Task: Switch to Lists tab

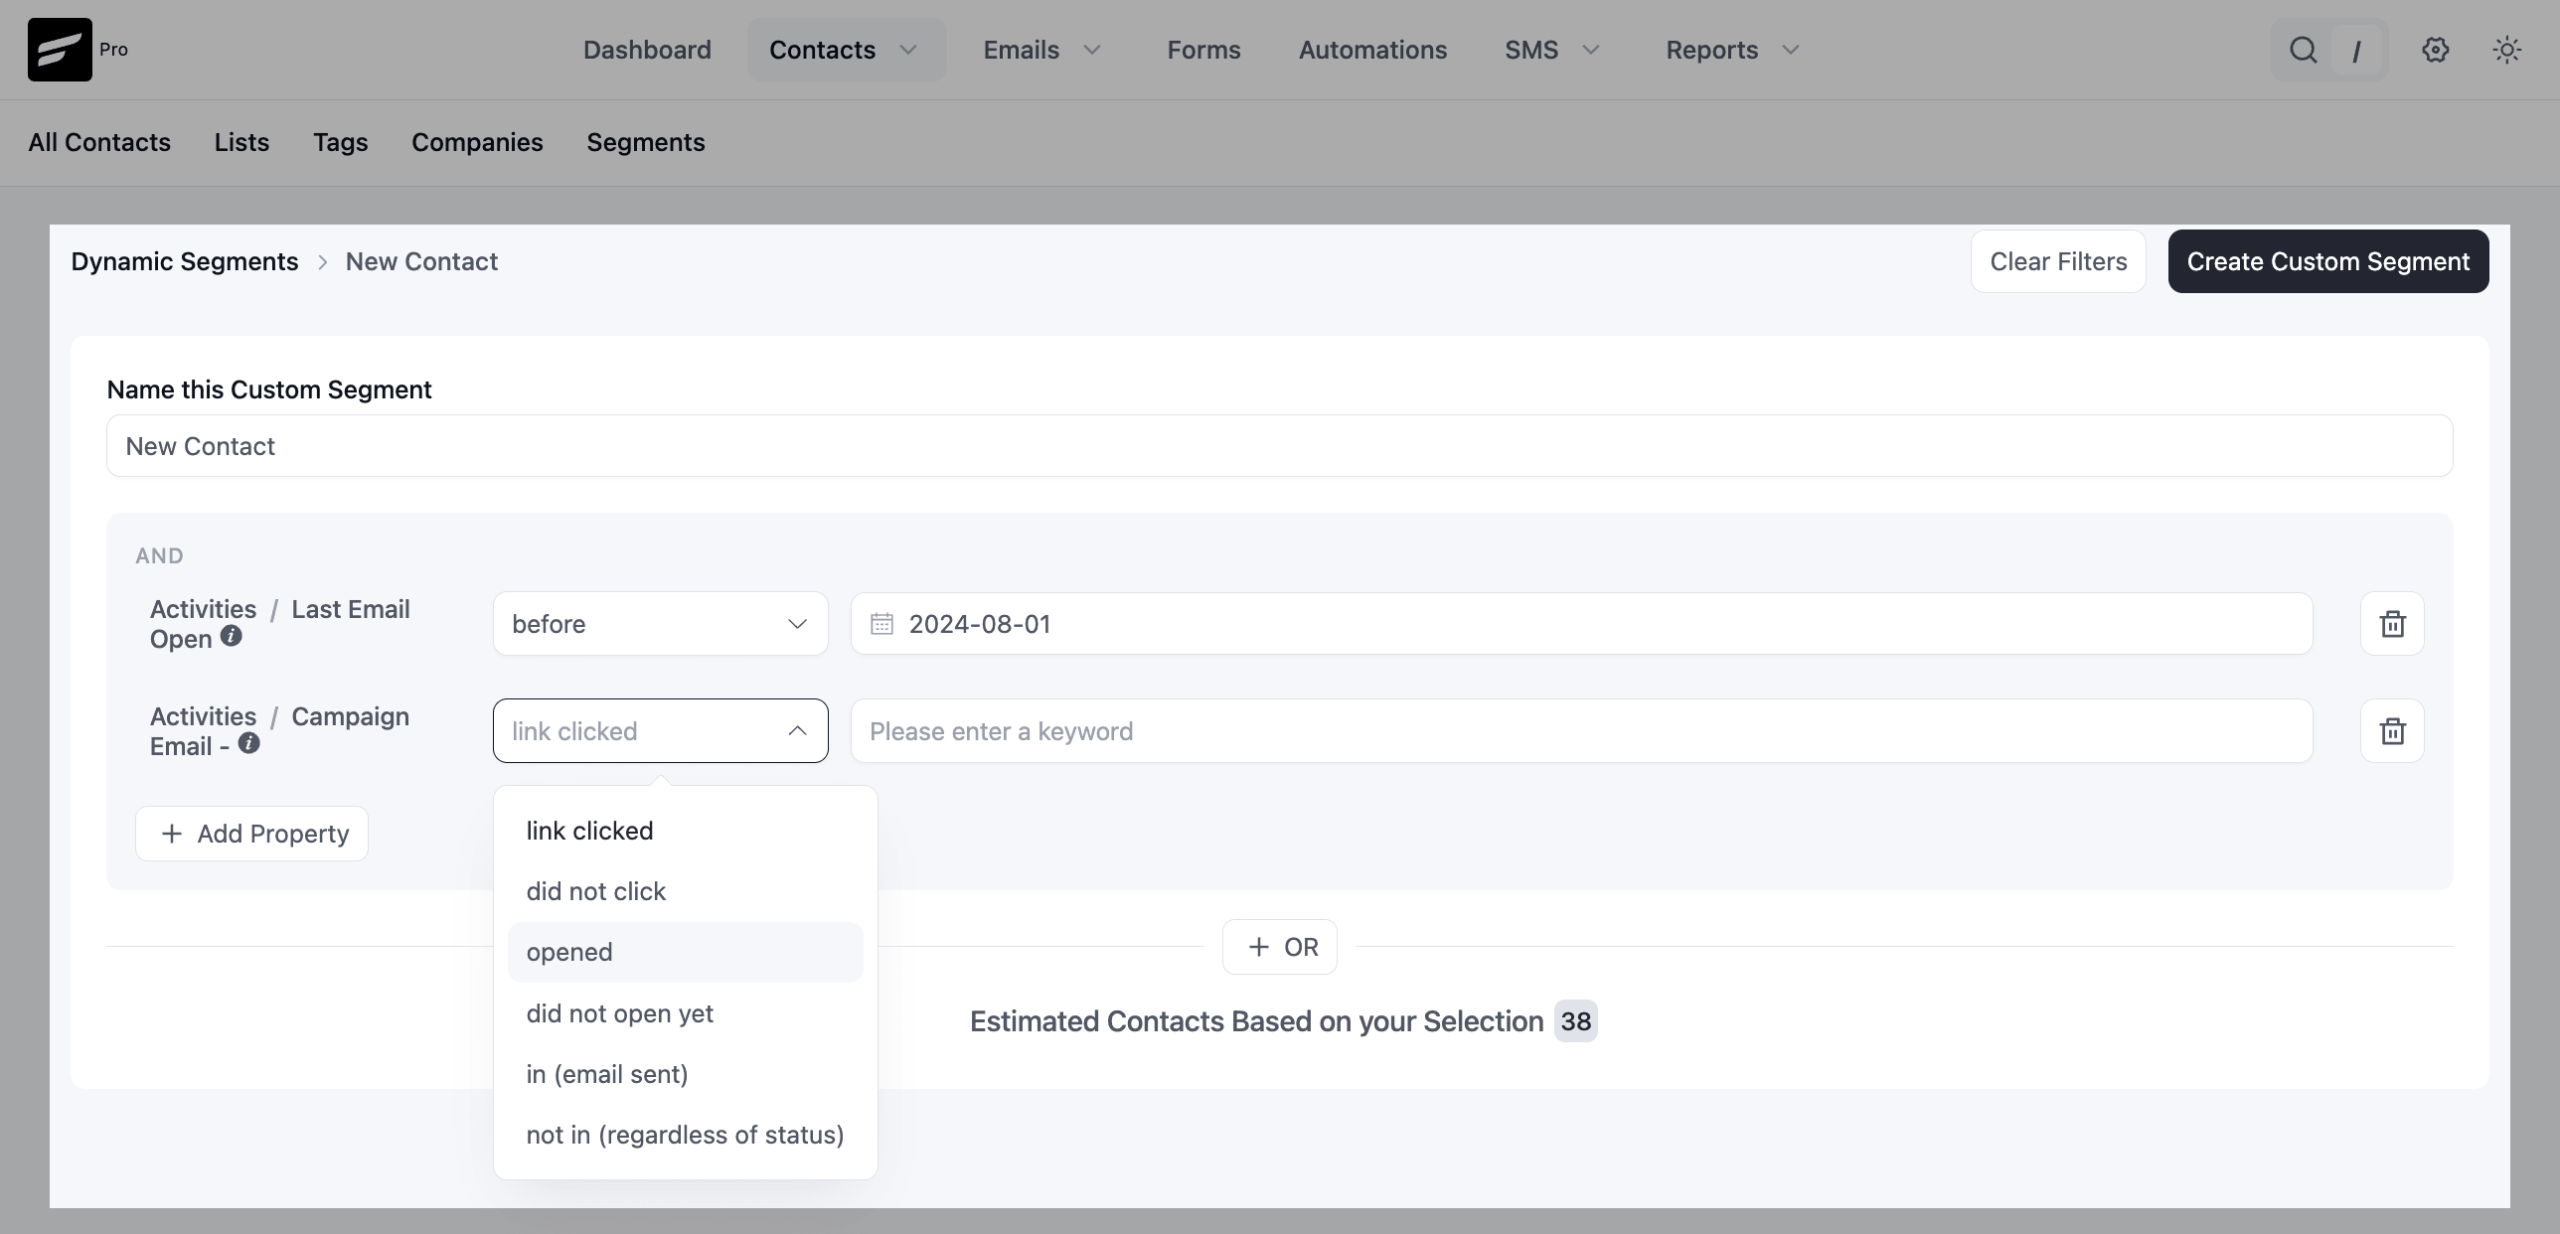Action: tap(241, 142)
